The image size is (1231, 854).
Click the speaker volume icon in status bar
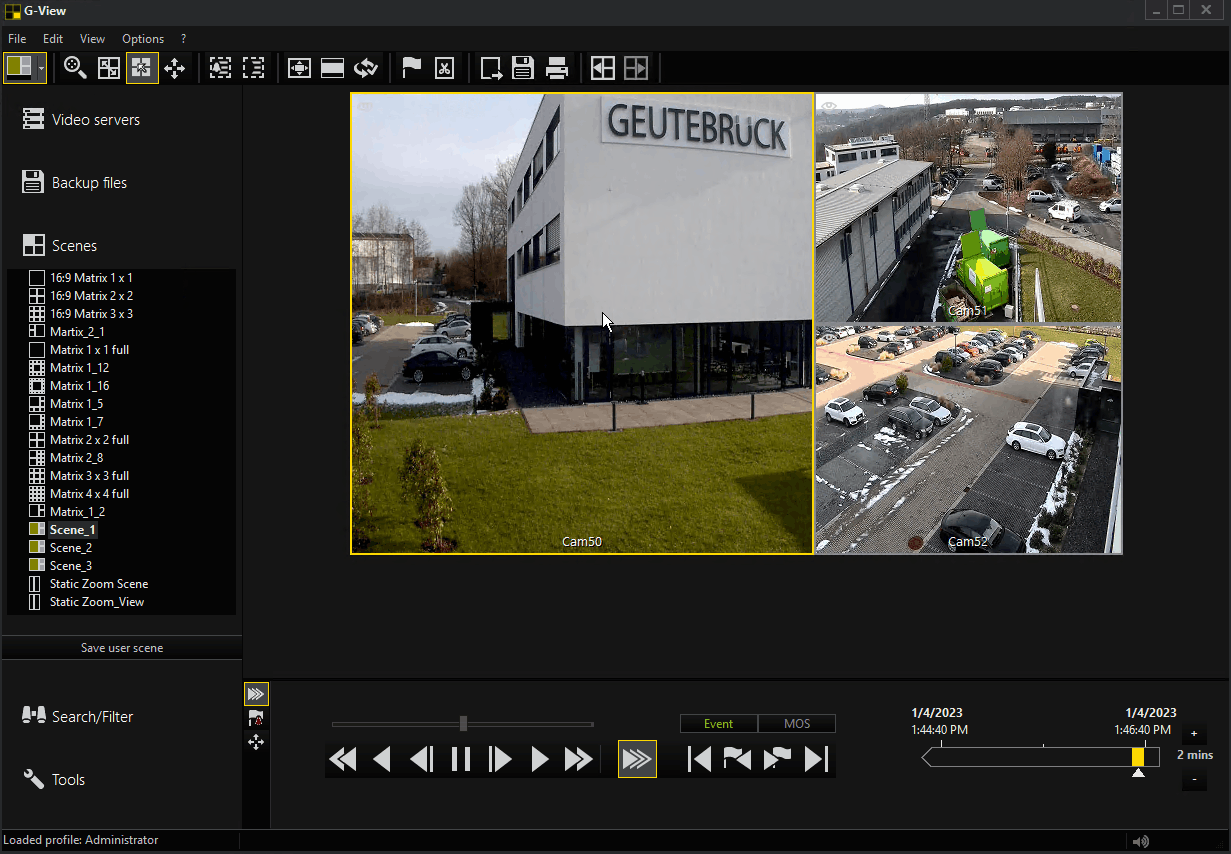1141,841
